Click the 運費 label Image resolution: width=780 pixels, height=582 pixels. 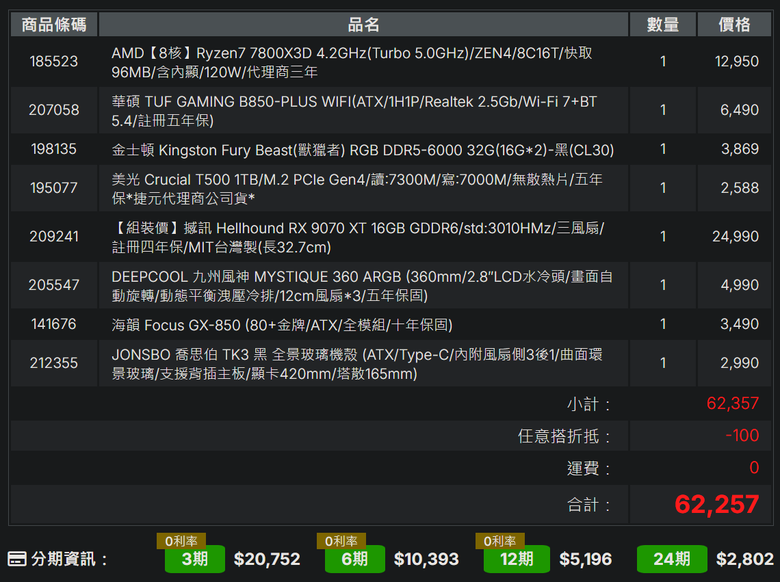588,469
